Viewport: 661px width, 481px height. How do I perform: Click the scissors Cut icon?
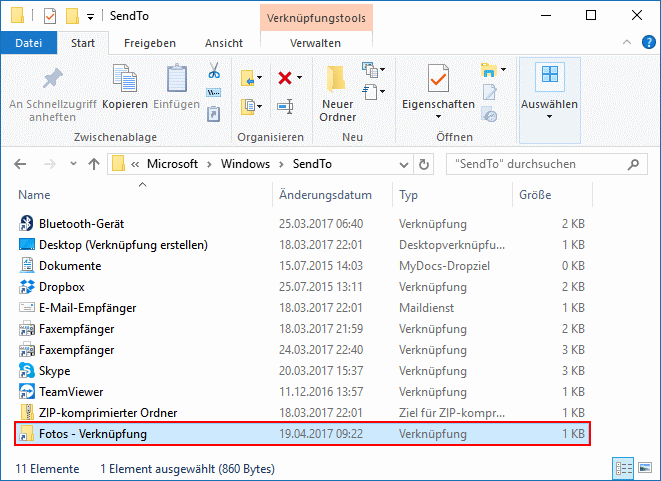coord(214,70)
